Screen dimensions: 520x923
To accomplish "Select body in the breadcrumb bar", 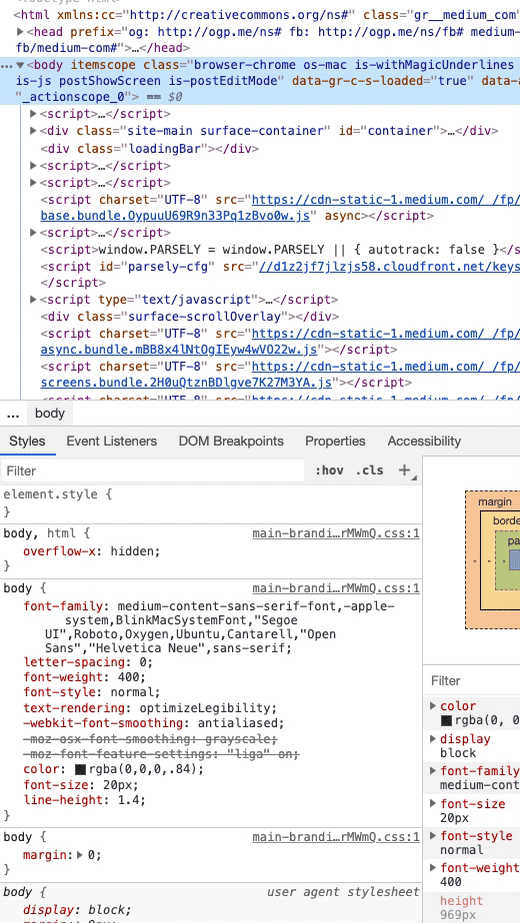I will pyautogui.click(x=49, y=413).
